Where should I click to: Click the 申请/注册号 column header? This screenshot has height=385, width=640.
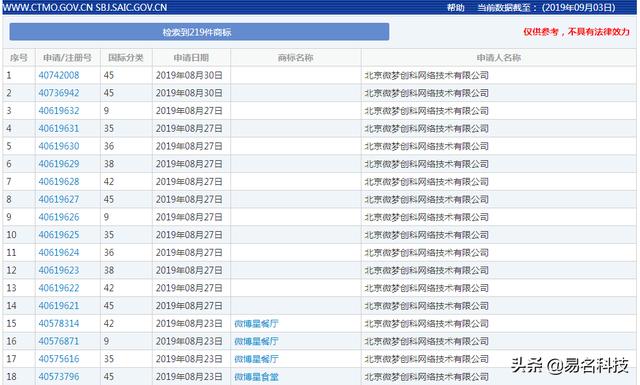click(67, 58)
